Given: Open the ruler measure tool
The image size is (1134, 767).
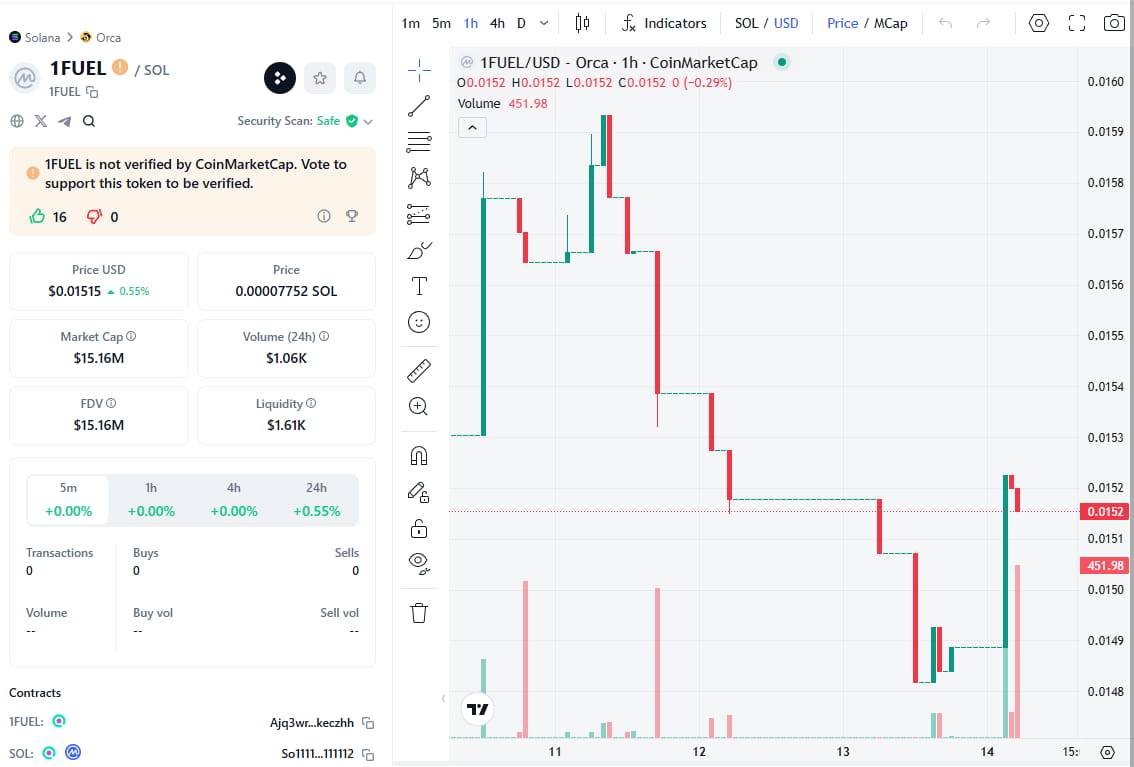Looking at the screenshot, I should [x=419, y=371].
